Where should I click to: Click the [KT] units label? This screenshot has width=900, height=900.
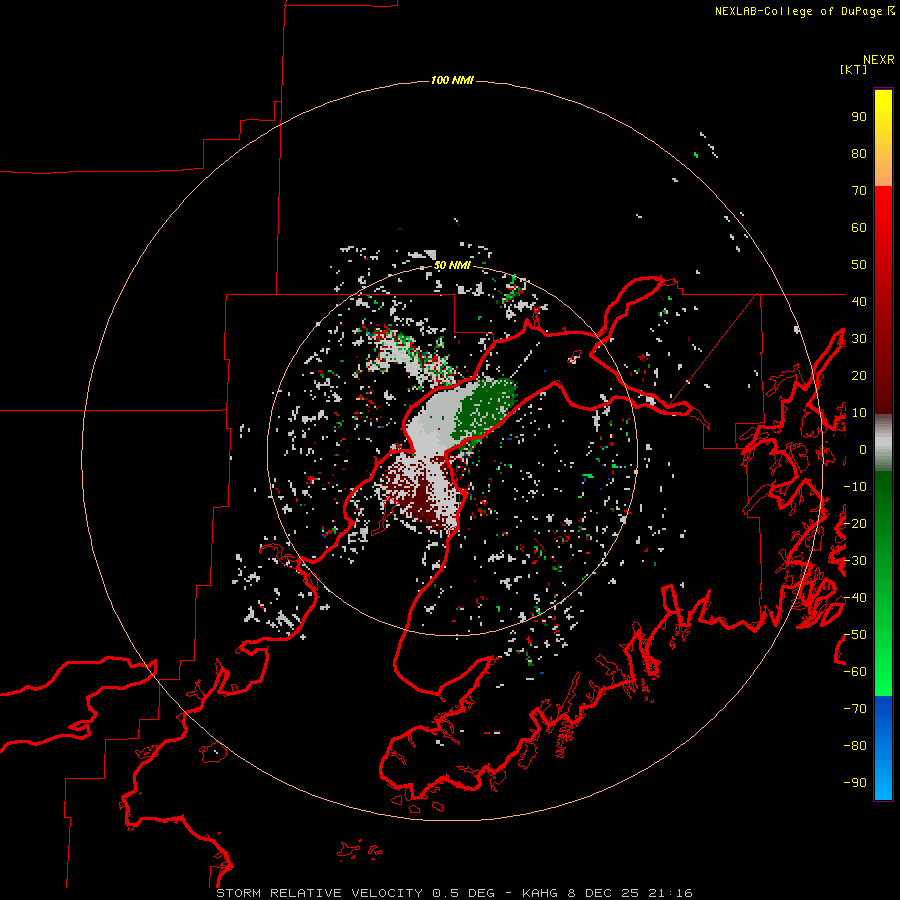(x=854, y=69)
